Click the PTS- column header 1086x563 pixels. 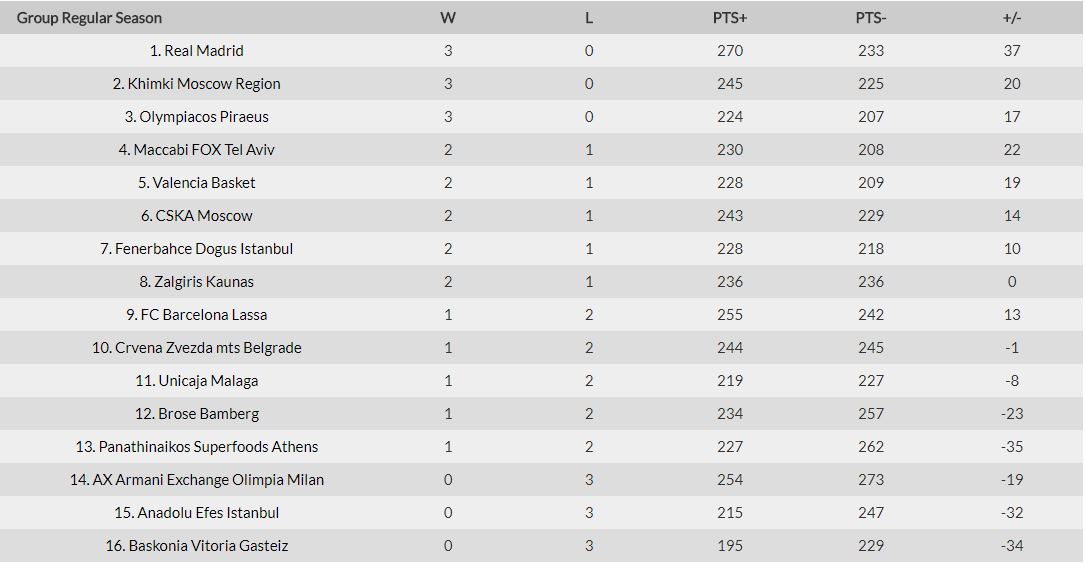(x=871, y=18)
